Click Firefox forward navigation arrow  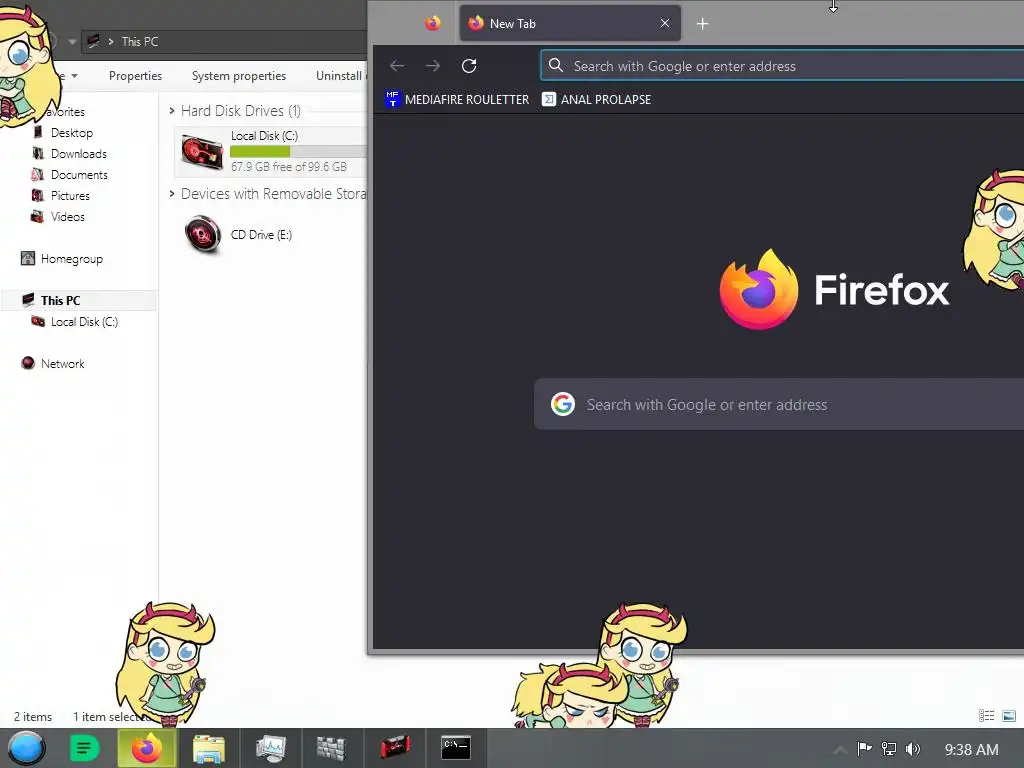pyautogui.click(x=432, y=66)
